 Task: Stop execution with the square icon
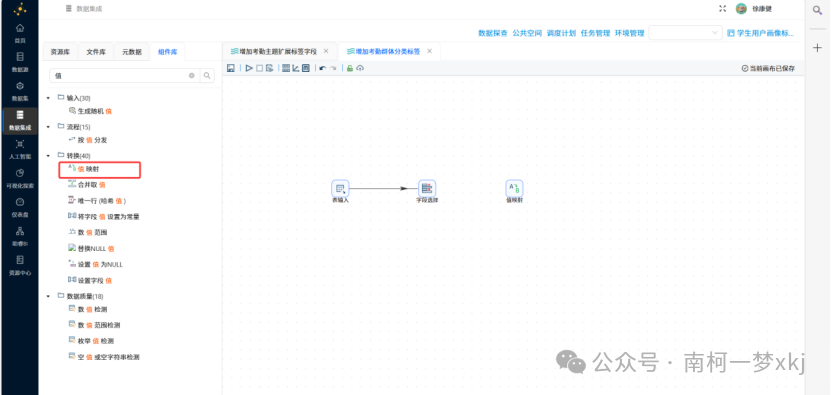pyautogui.click(x=259, y=68)
